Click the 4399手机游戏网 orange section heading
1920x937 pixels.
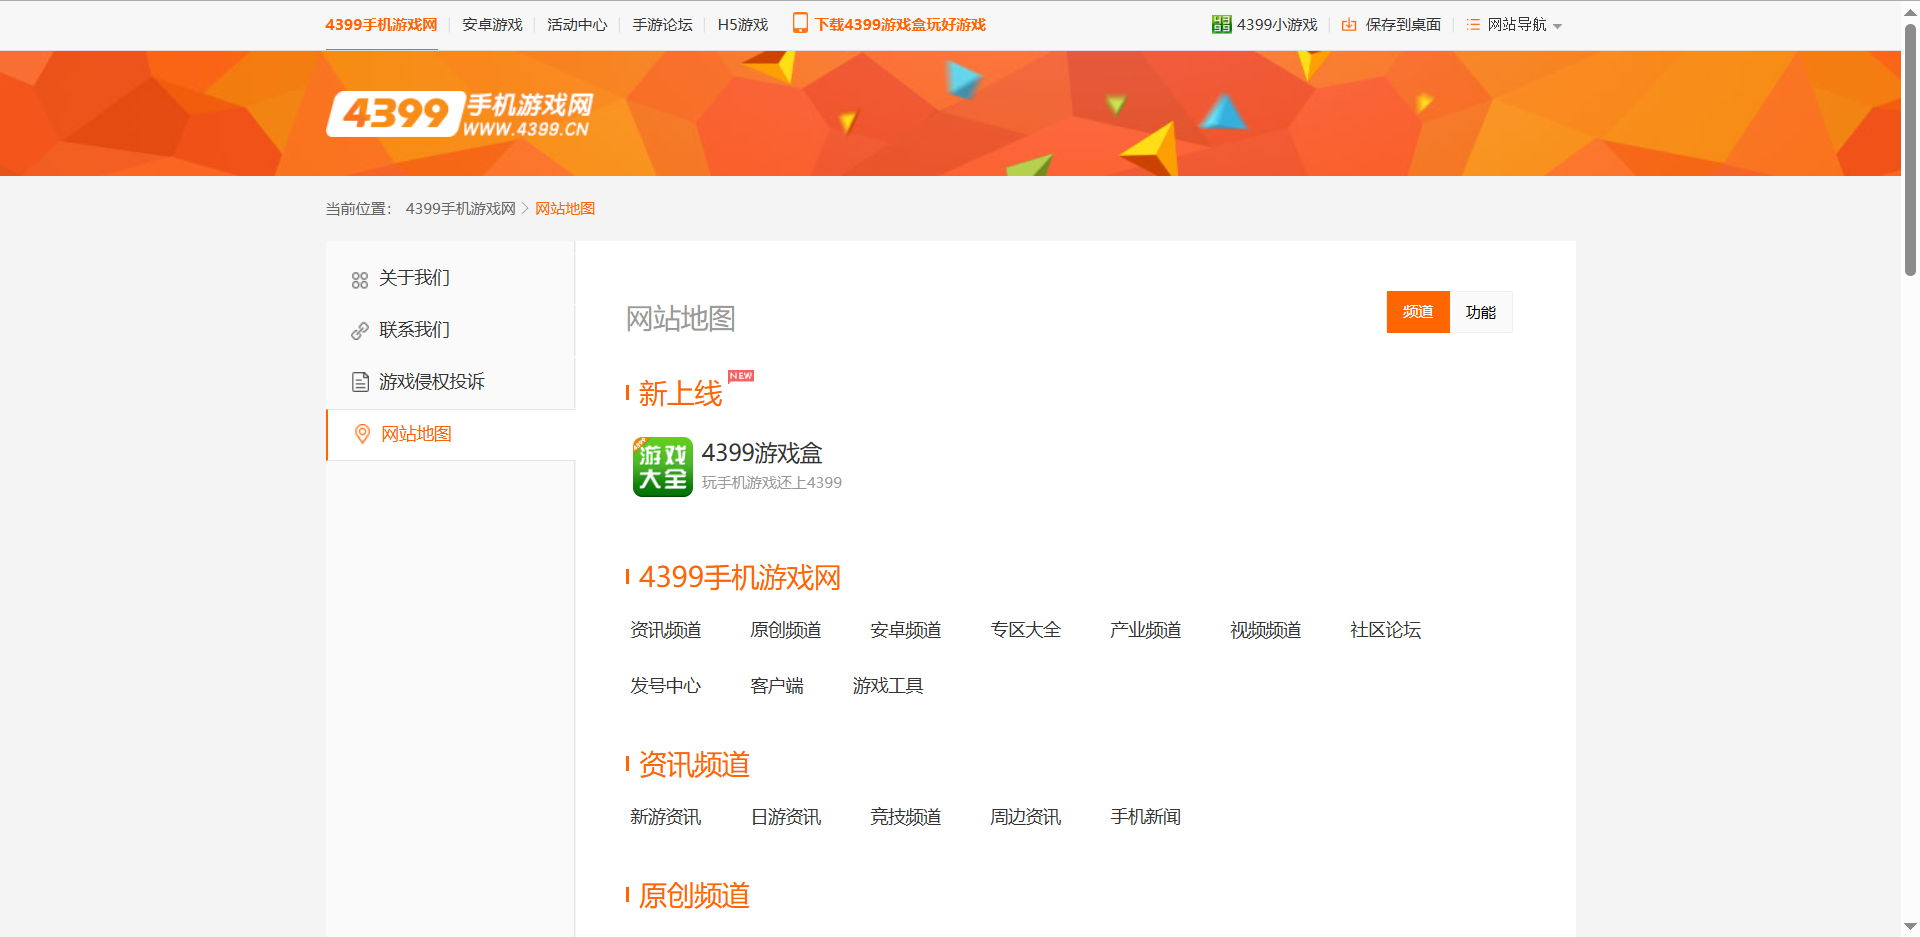coord(740,578)
